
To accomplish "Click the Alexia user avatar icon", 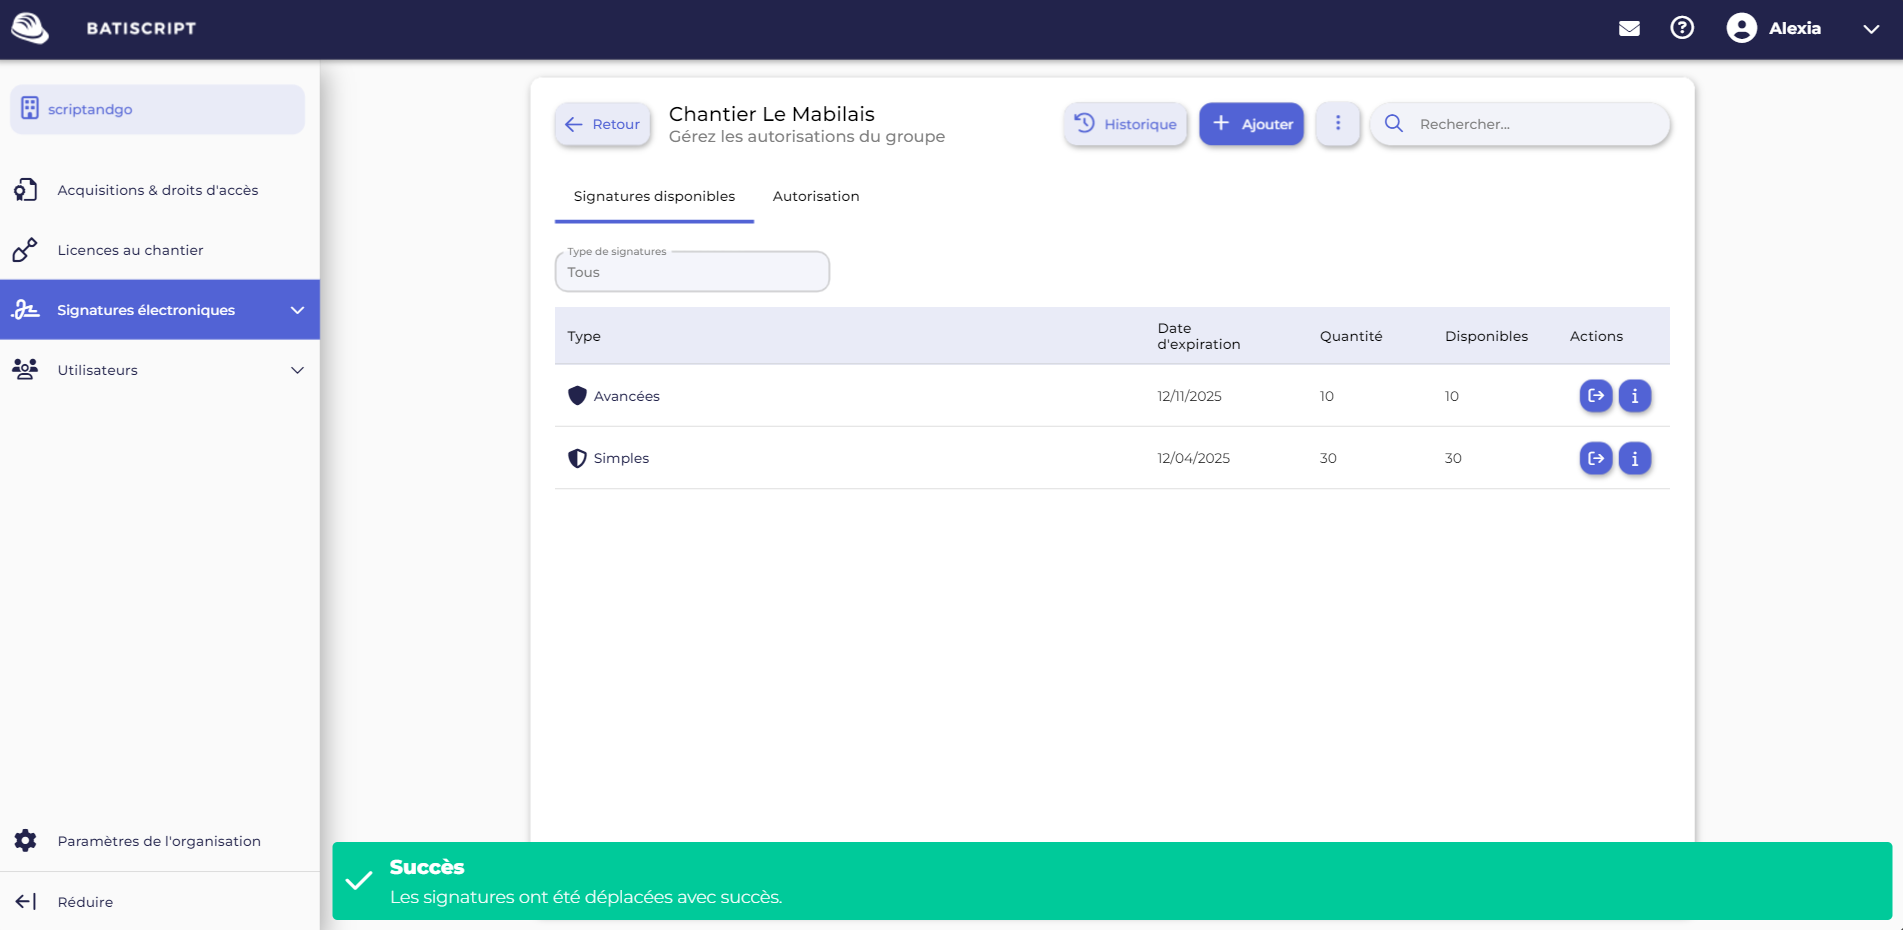I will [x=1741, y=28].
